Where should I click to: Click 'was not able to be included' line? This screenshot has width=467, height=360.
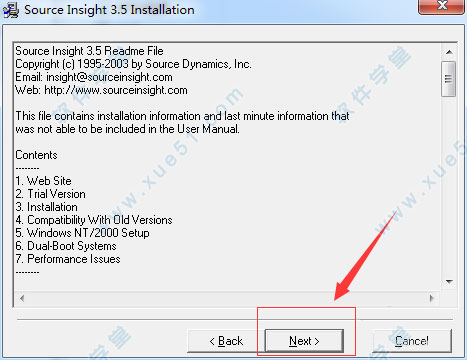coord(127,129)
